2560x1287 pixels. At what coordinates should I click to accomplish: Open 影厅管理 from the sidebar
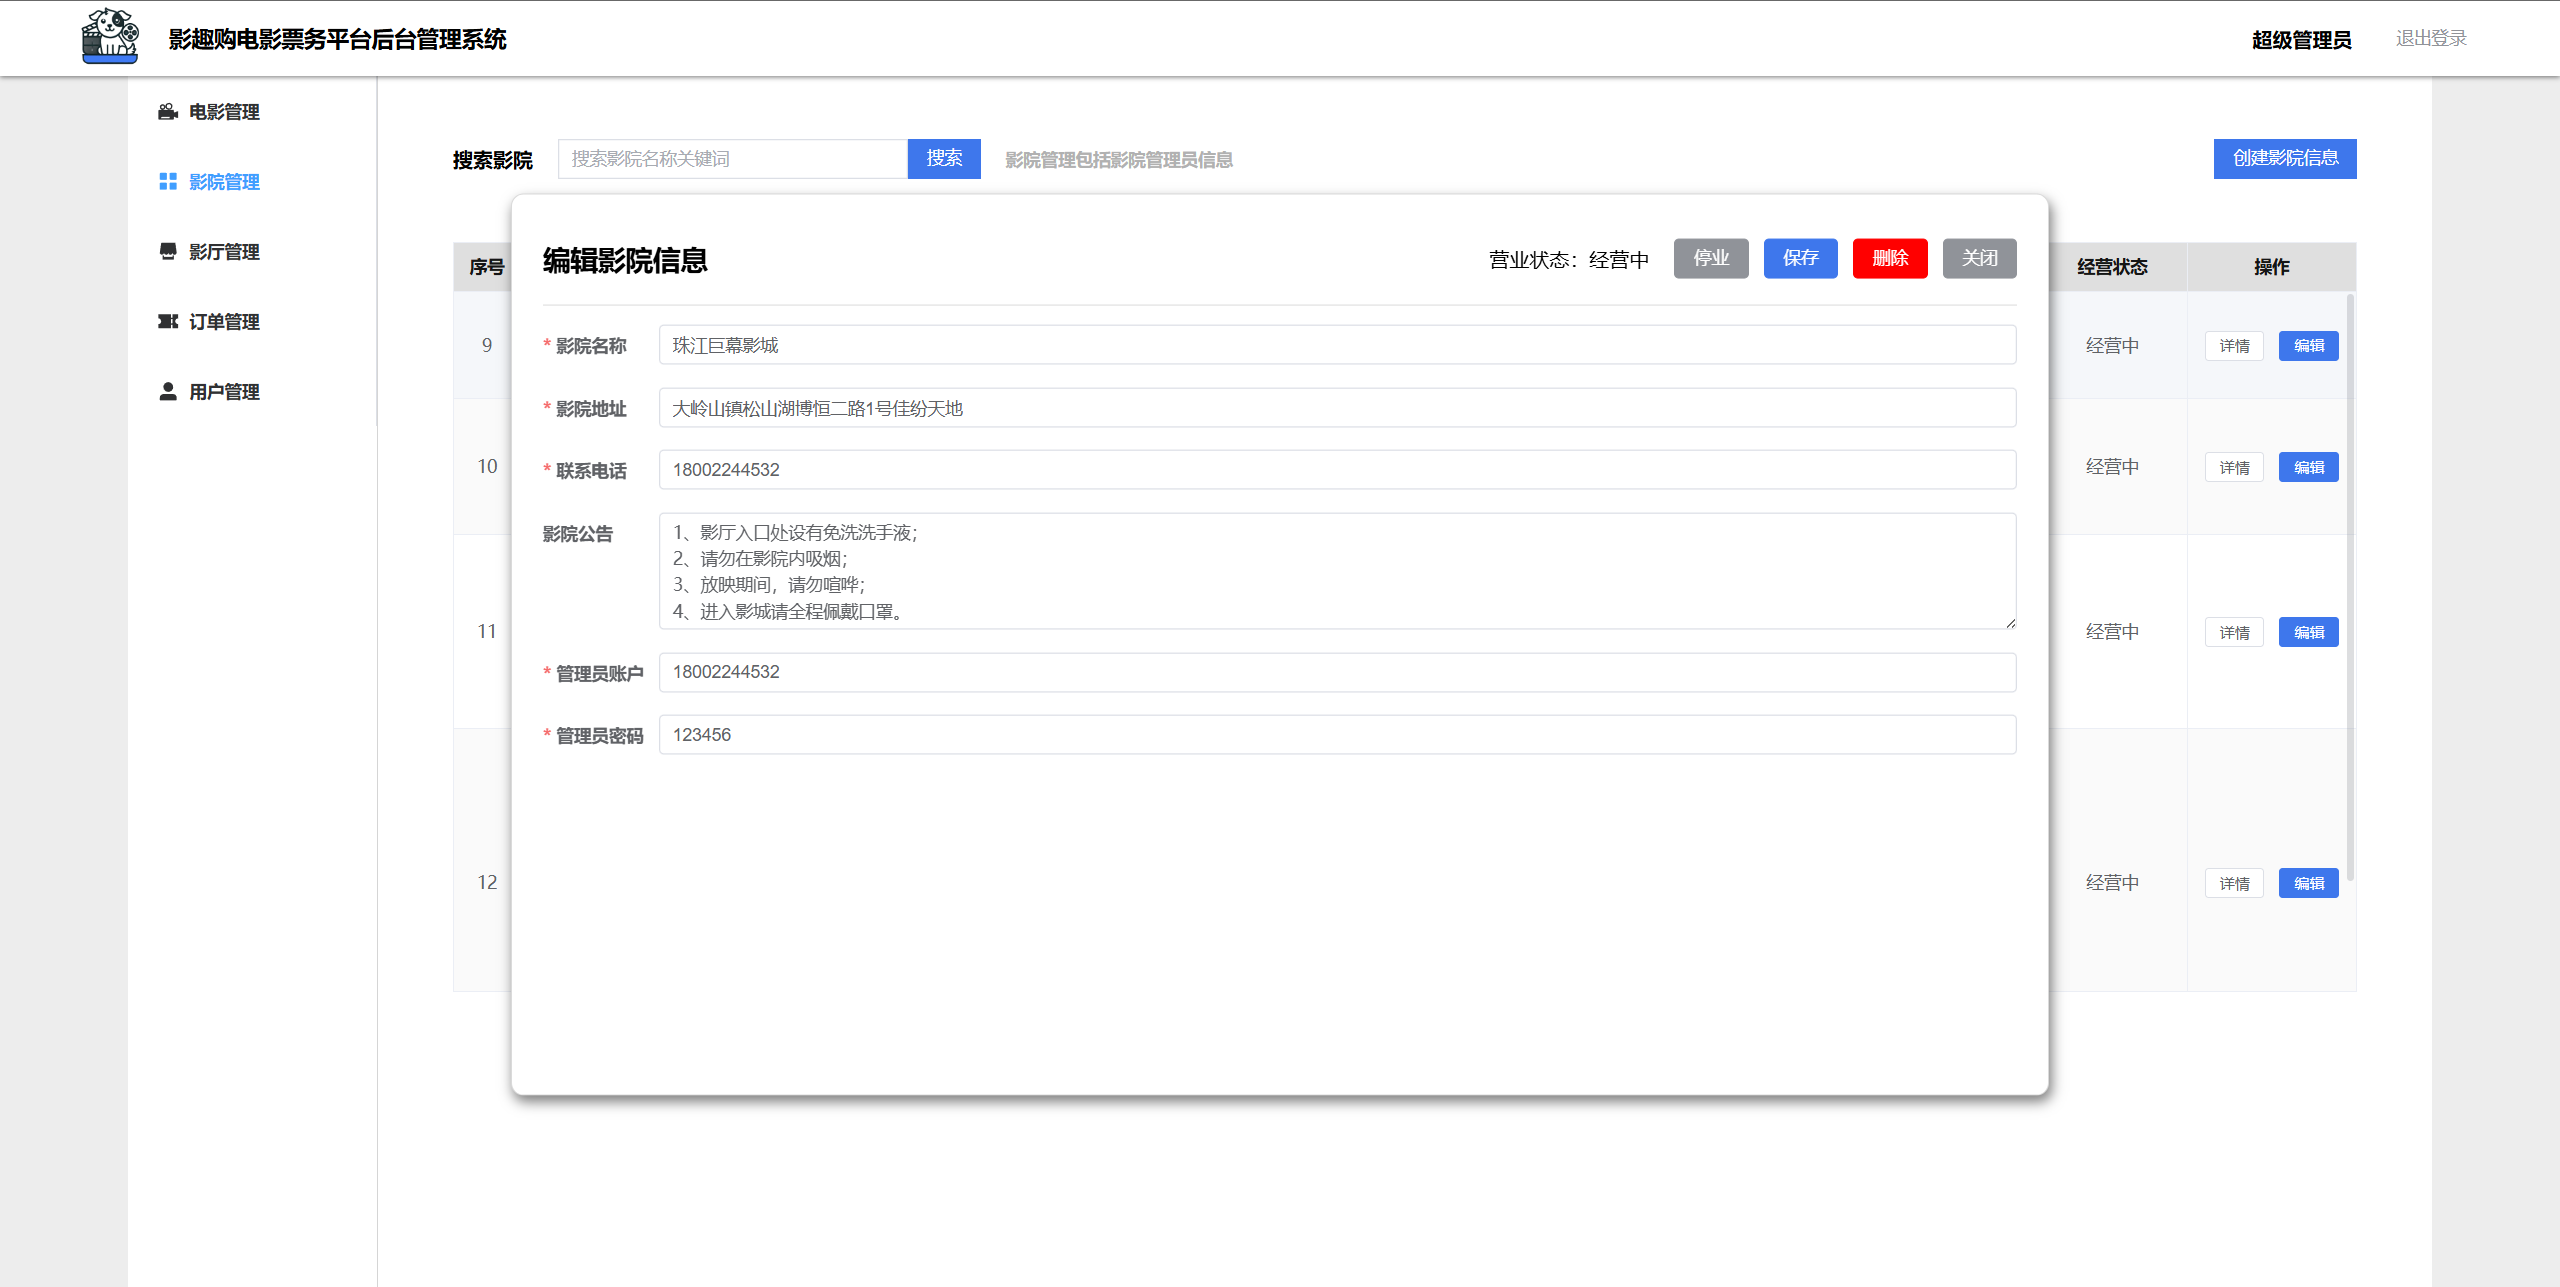[x=222, y=251]
